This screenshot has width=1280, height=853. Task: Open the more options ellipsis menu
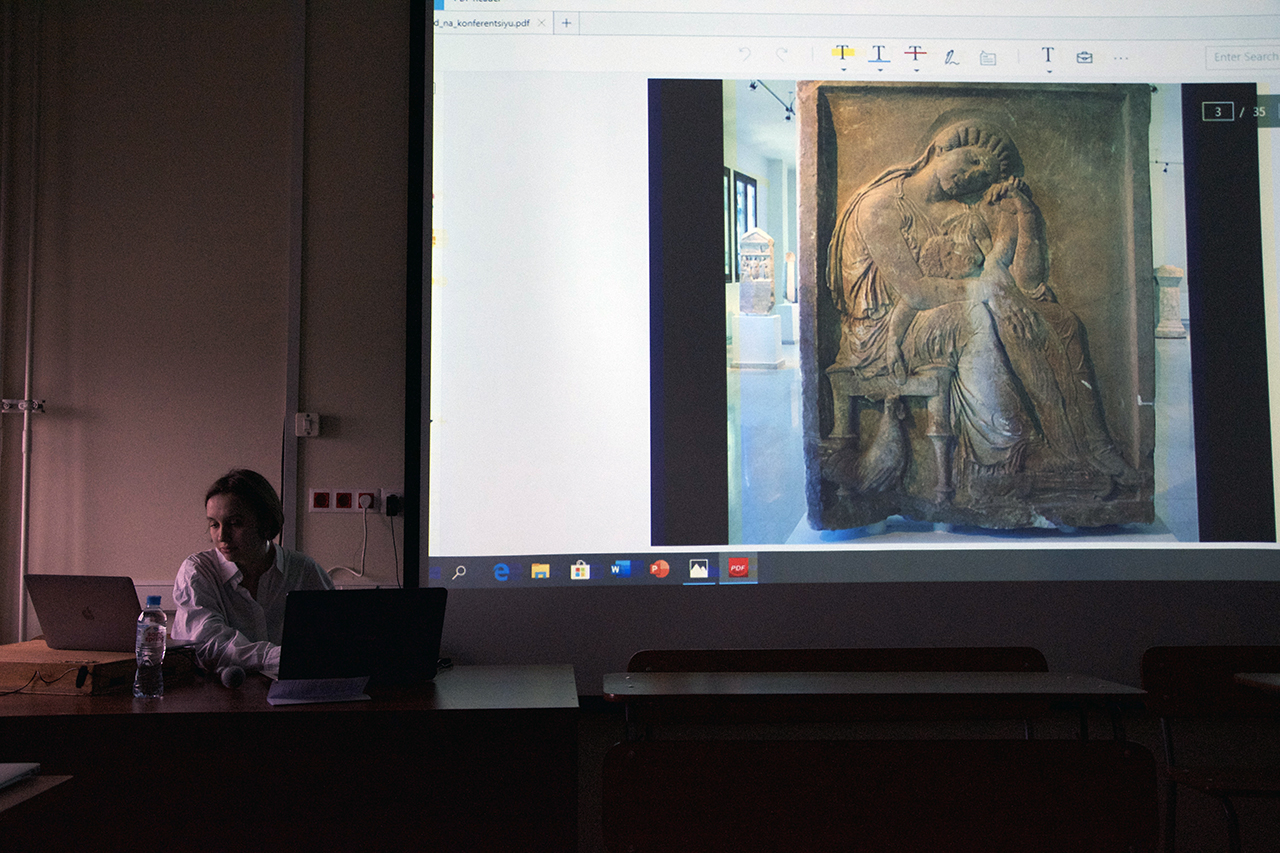[1121, 58]
